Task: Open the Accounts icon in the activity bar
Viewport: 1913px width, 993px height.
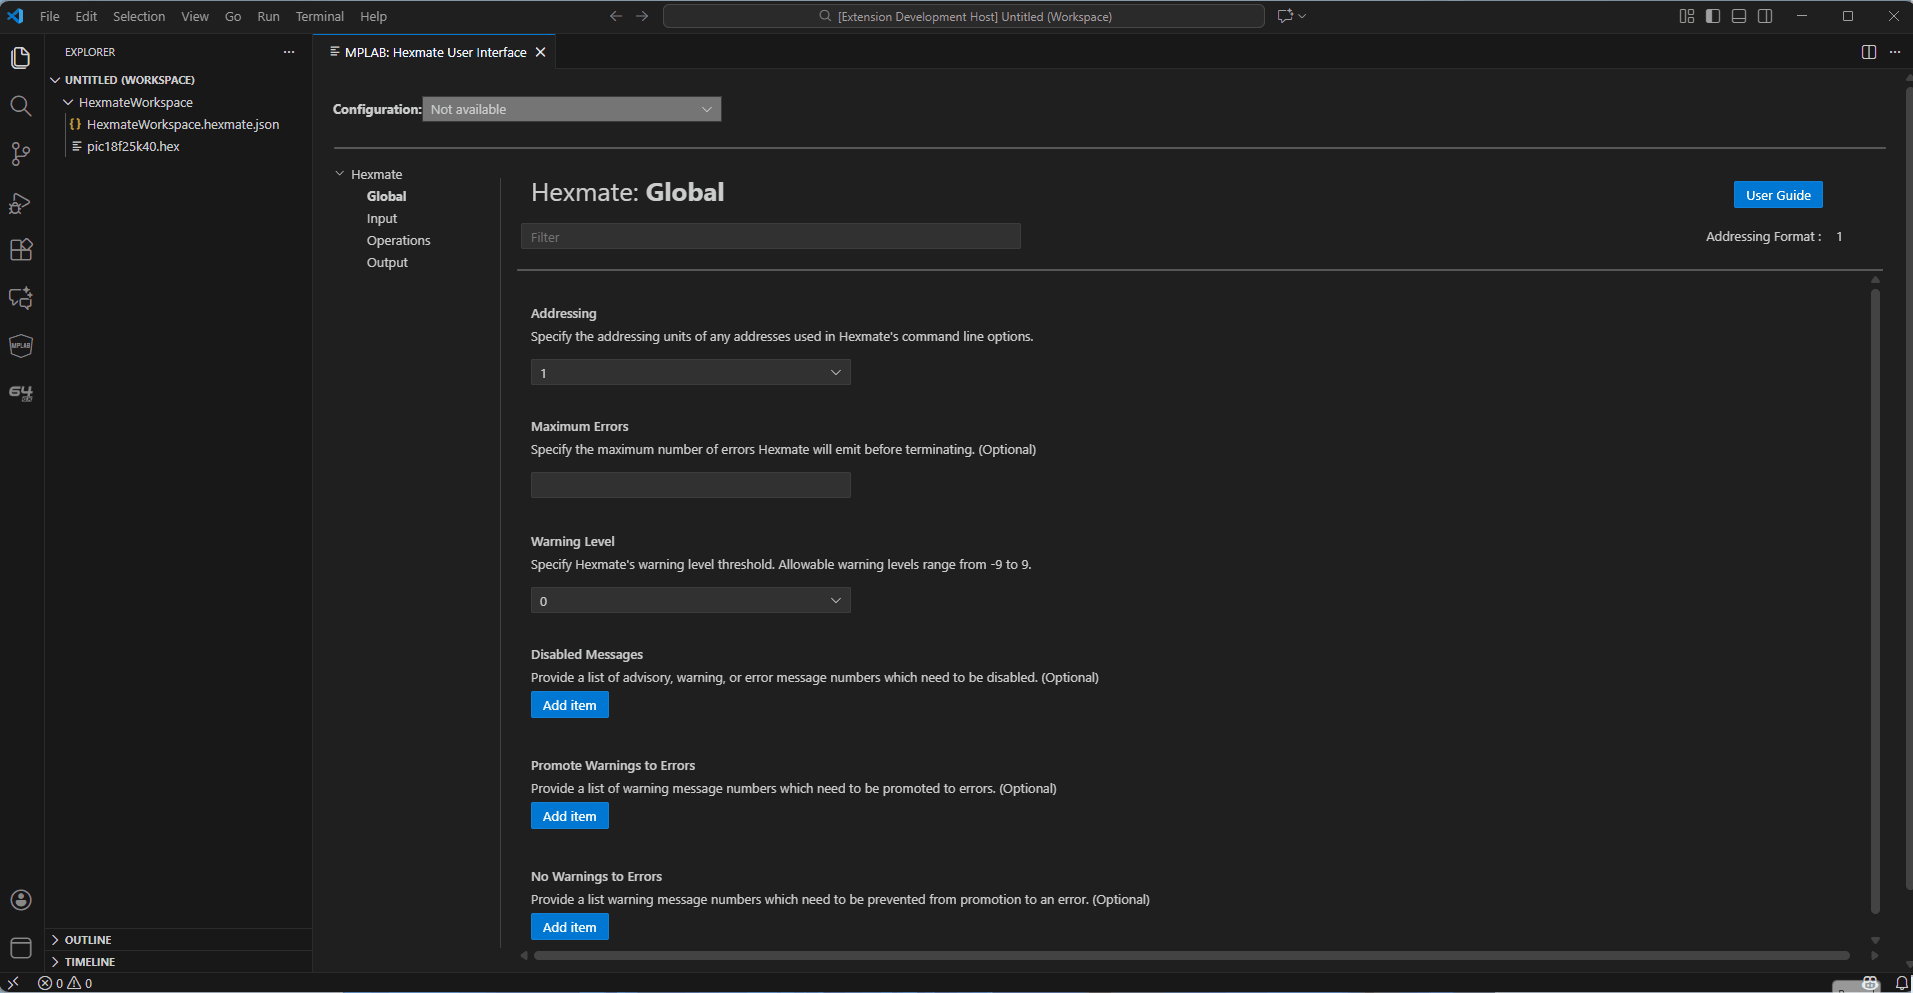Action: (20, 899)
